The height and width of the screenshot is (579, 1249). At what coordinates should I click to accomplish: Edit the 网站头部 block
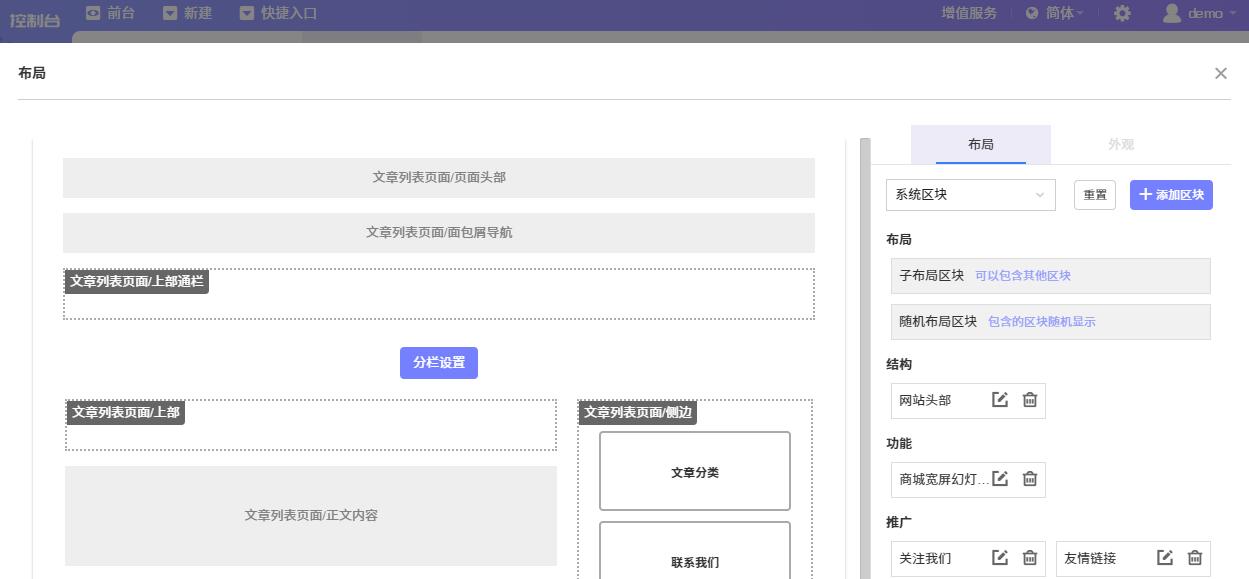point(1000,400)
